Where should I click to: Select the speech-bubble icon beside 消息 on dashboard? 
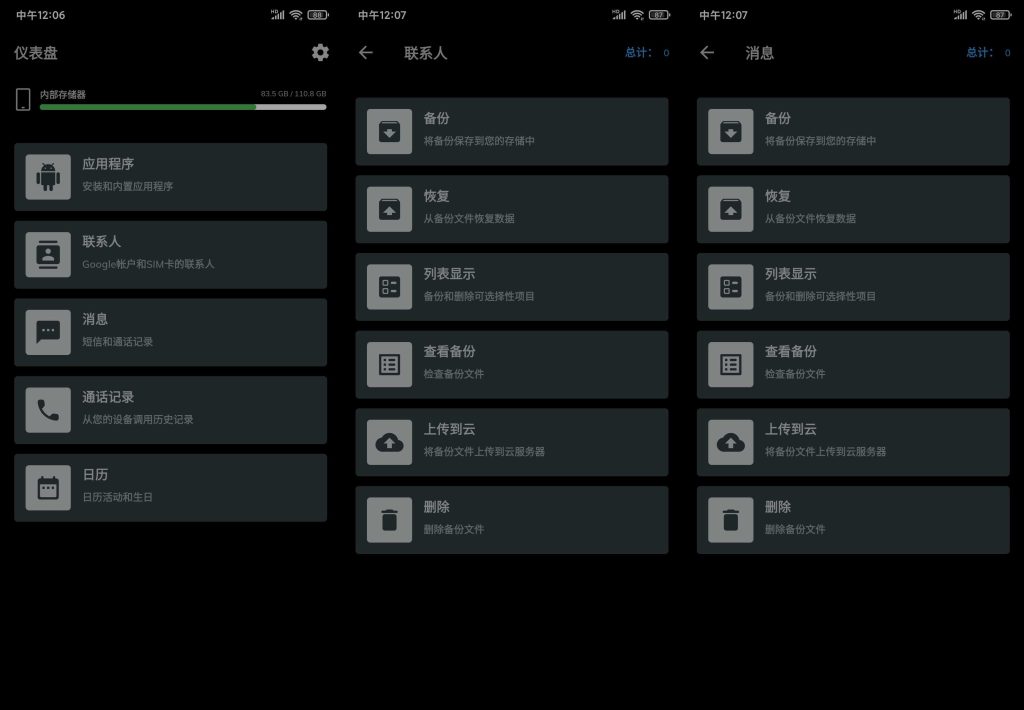(48, 332)
